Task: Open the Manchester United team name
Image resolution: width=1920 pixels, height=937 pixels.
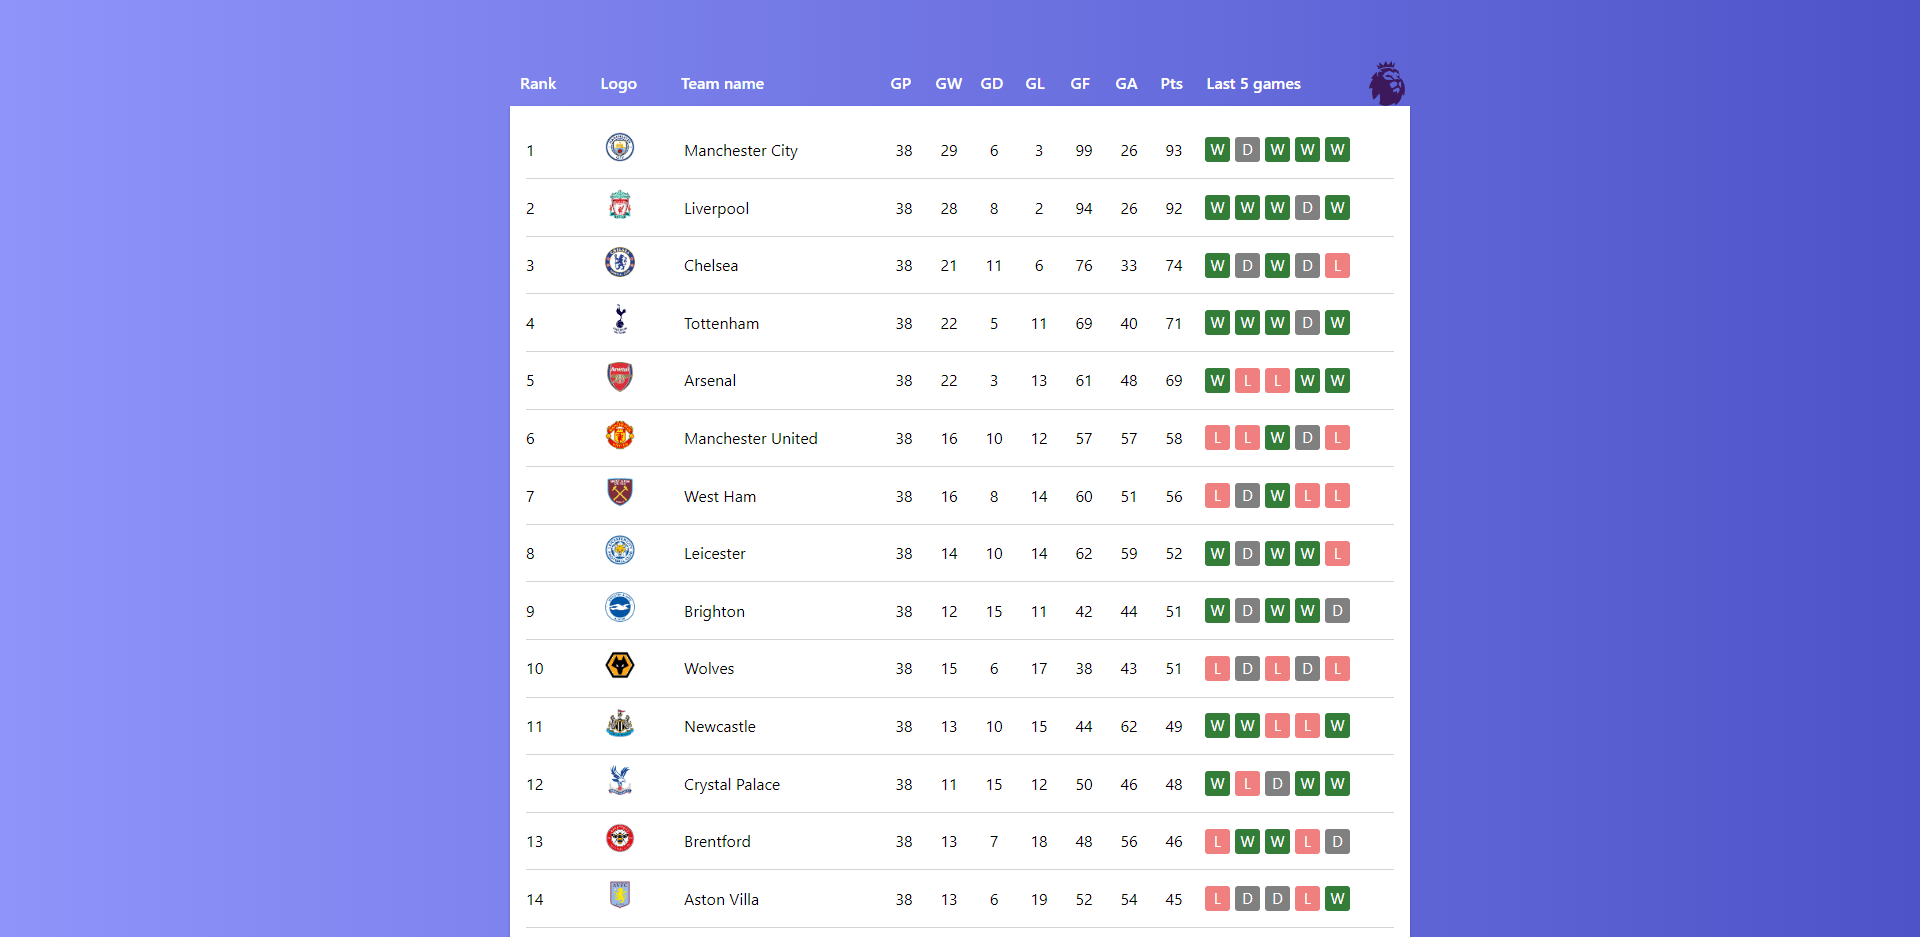Action: click(751, 438)
